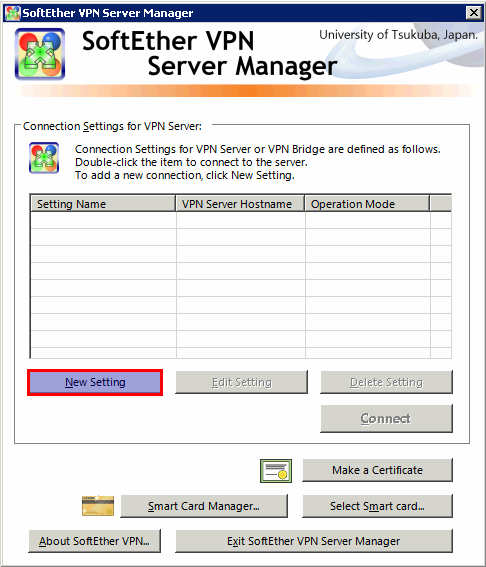486x567 pixels.
Task: Click the Delete Setting button
Action: tap(386, 382)
